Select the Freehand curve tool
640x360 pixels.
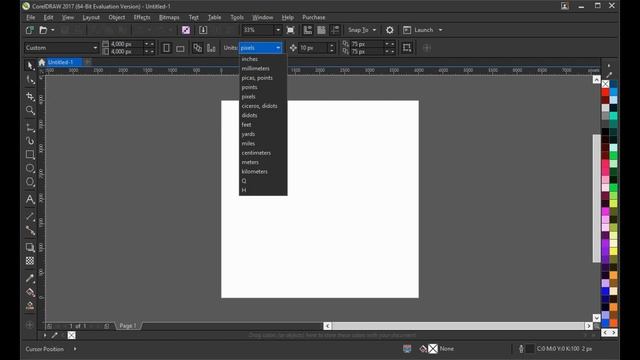coord(30,127)
